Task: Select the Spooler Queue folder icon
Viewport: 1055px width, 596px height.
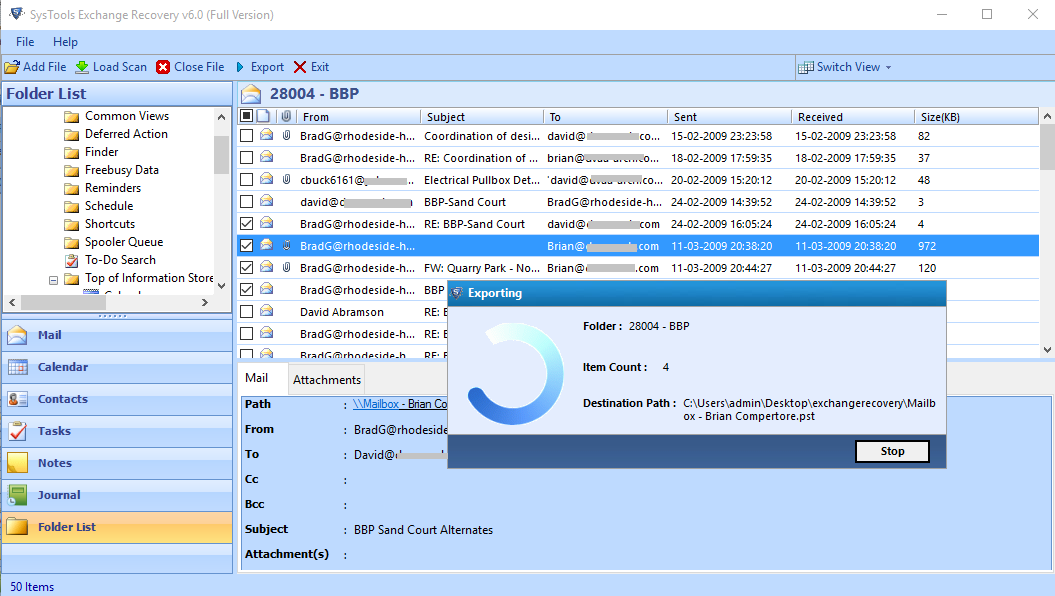Action: (x=71, y=242)
